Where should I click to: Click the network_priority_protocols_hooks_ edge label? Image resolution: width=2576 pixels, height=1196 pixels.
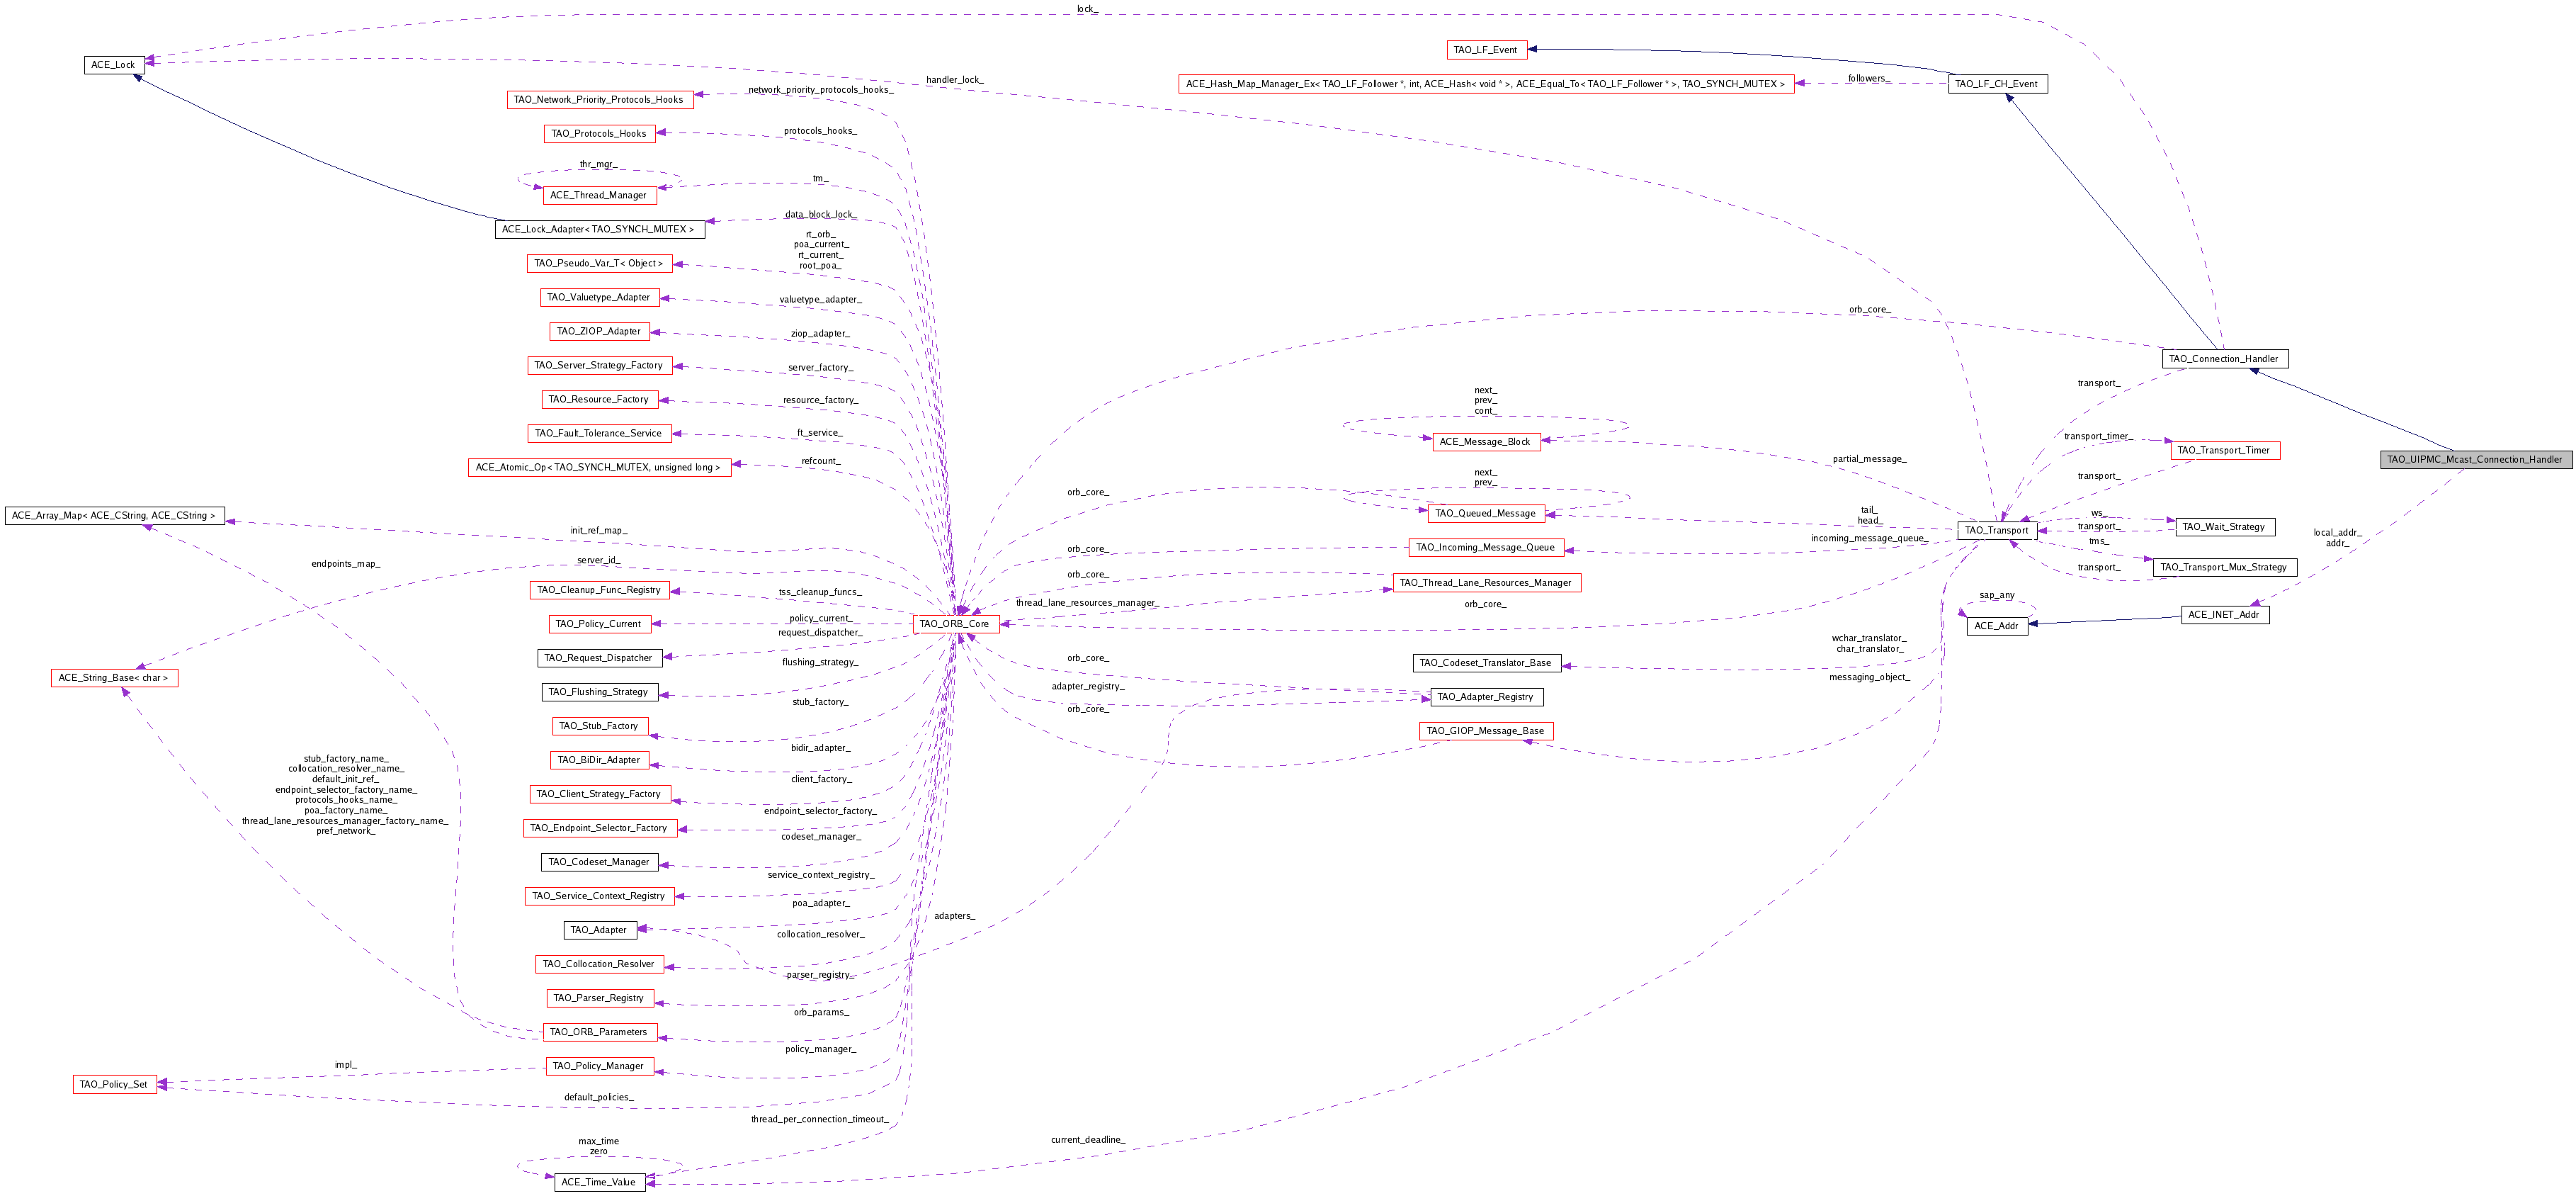[820, 90]
